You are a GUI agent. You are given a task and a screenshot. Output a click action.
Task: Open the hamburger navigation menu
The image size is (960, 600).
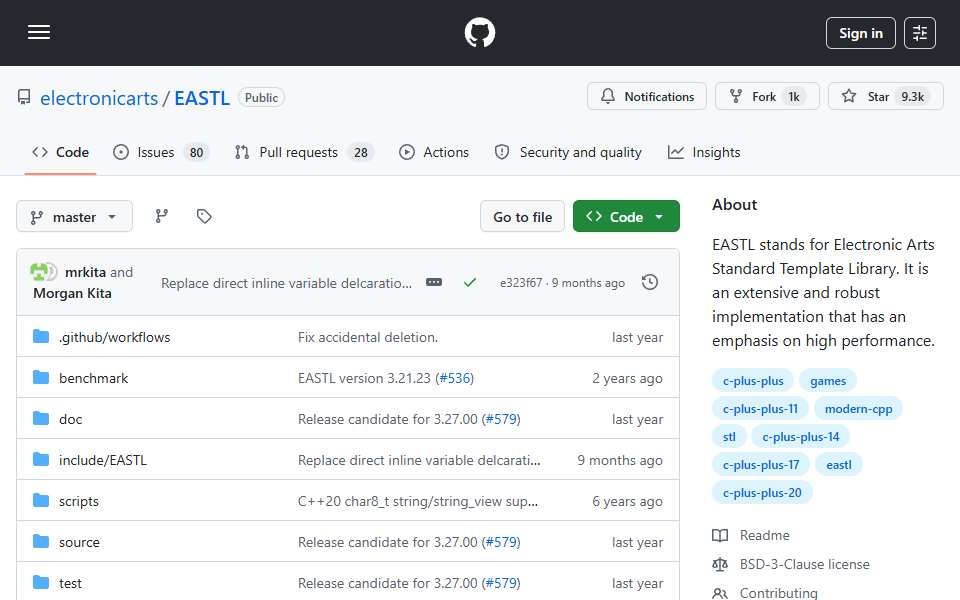pos(39,32)
